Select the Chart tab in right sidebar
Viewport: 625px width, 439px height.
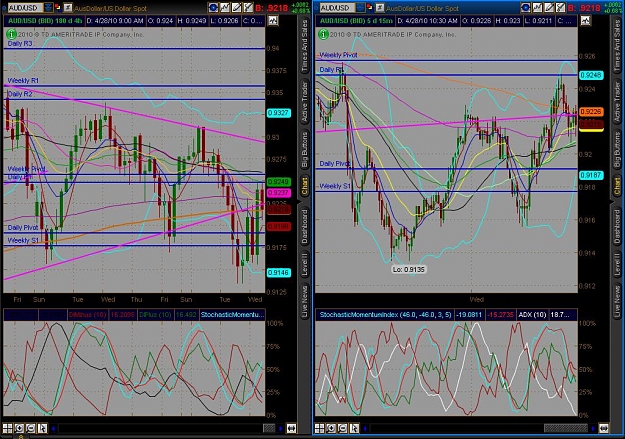click(x=617, y=187)
